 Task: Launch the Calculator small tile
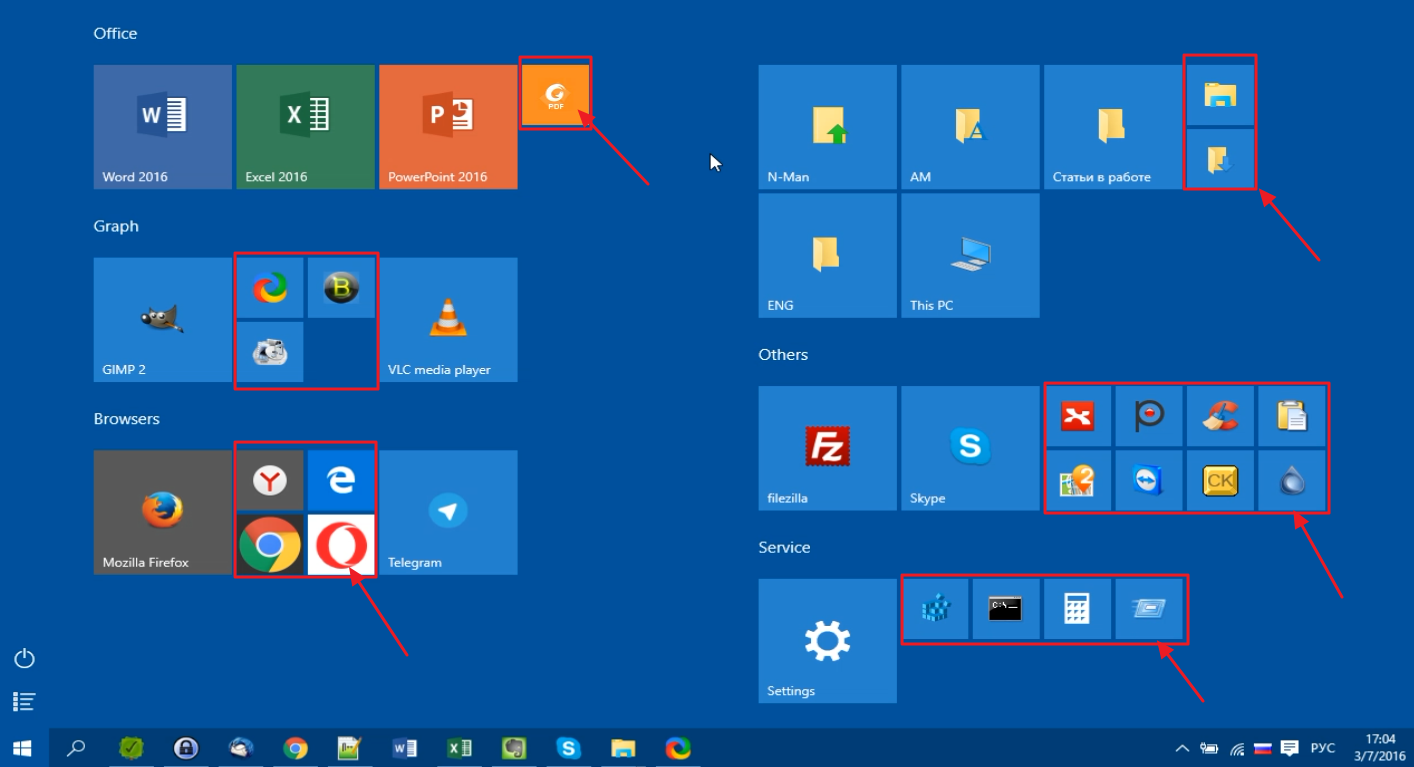pyautogui.click(x=1077, y=608)
